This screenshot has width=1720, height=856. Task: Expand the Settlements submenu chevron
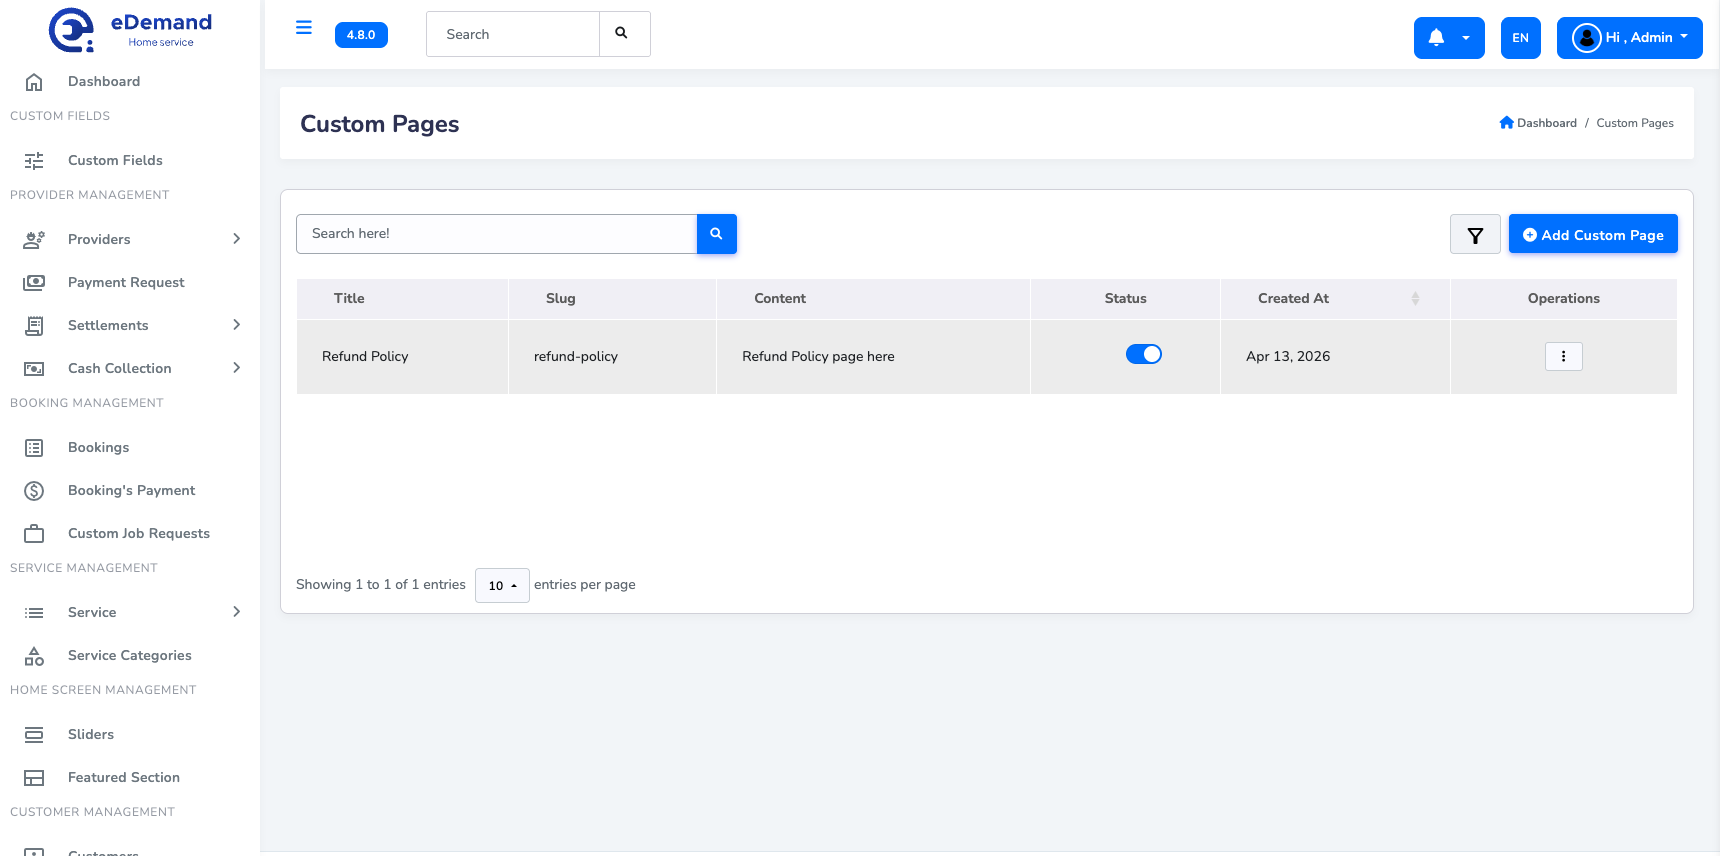[237, 325]
